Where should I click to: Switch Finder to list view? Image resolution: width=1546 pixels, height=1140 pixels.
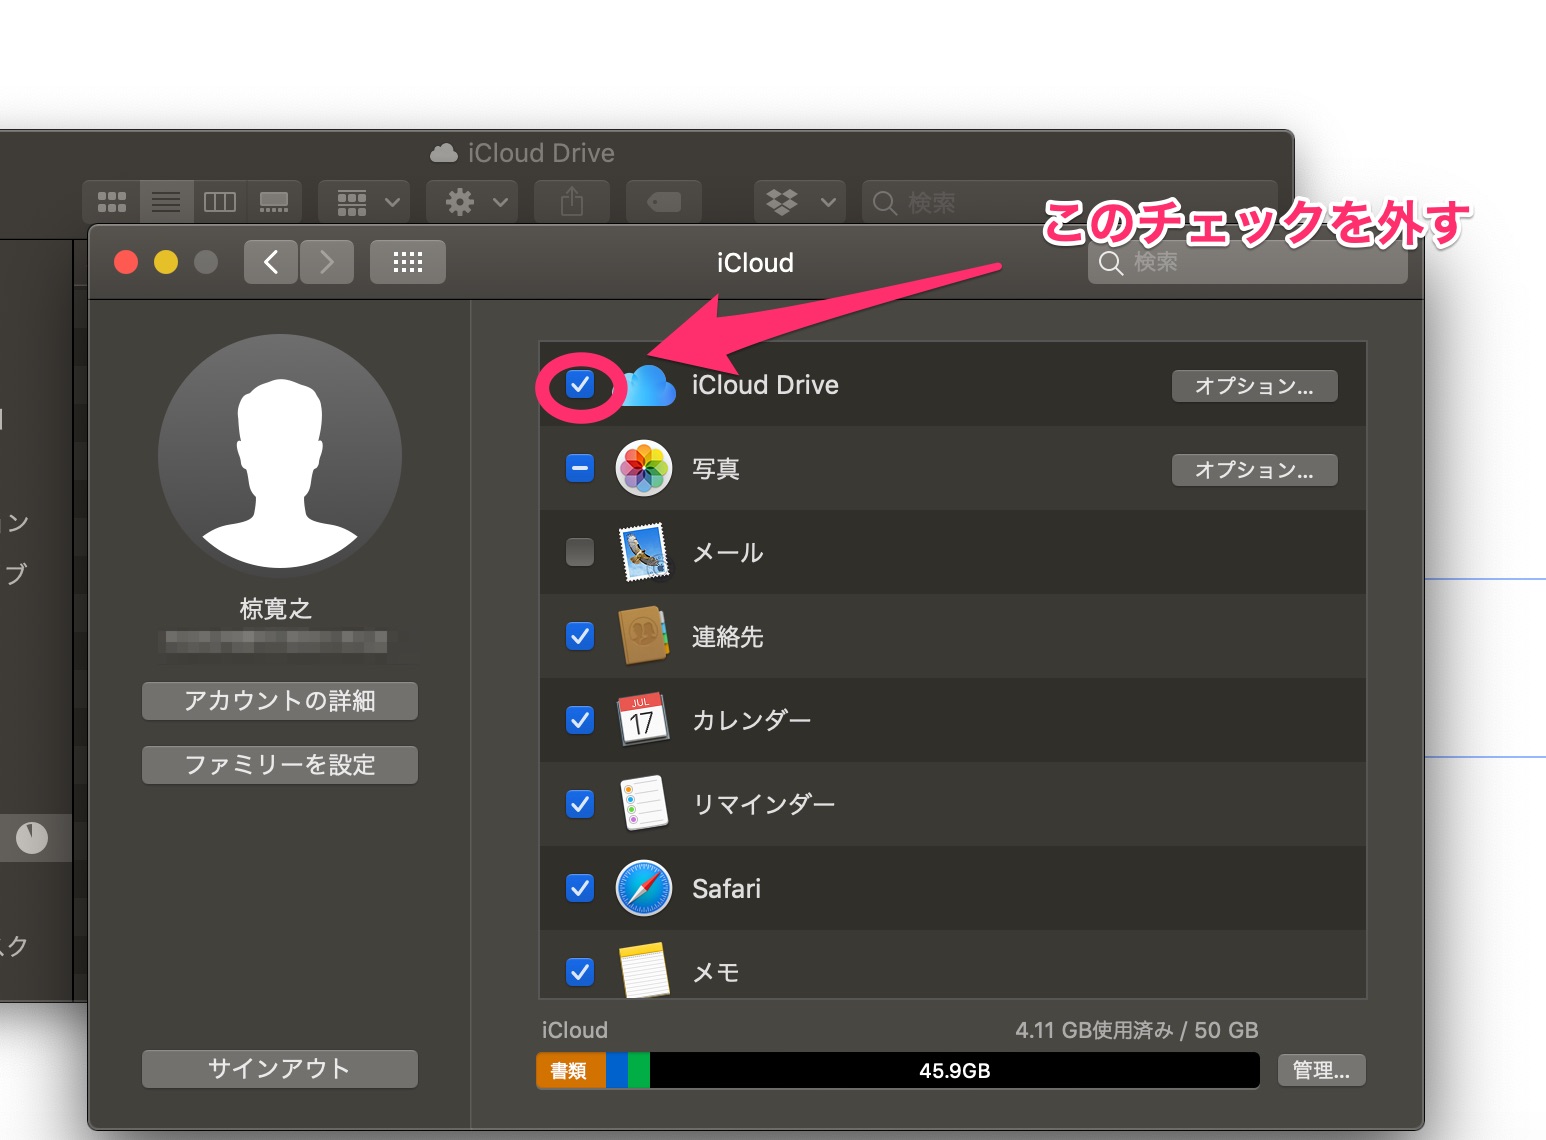point(166,202)
